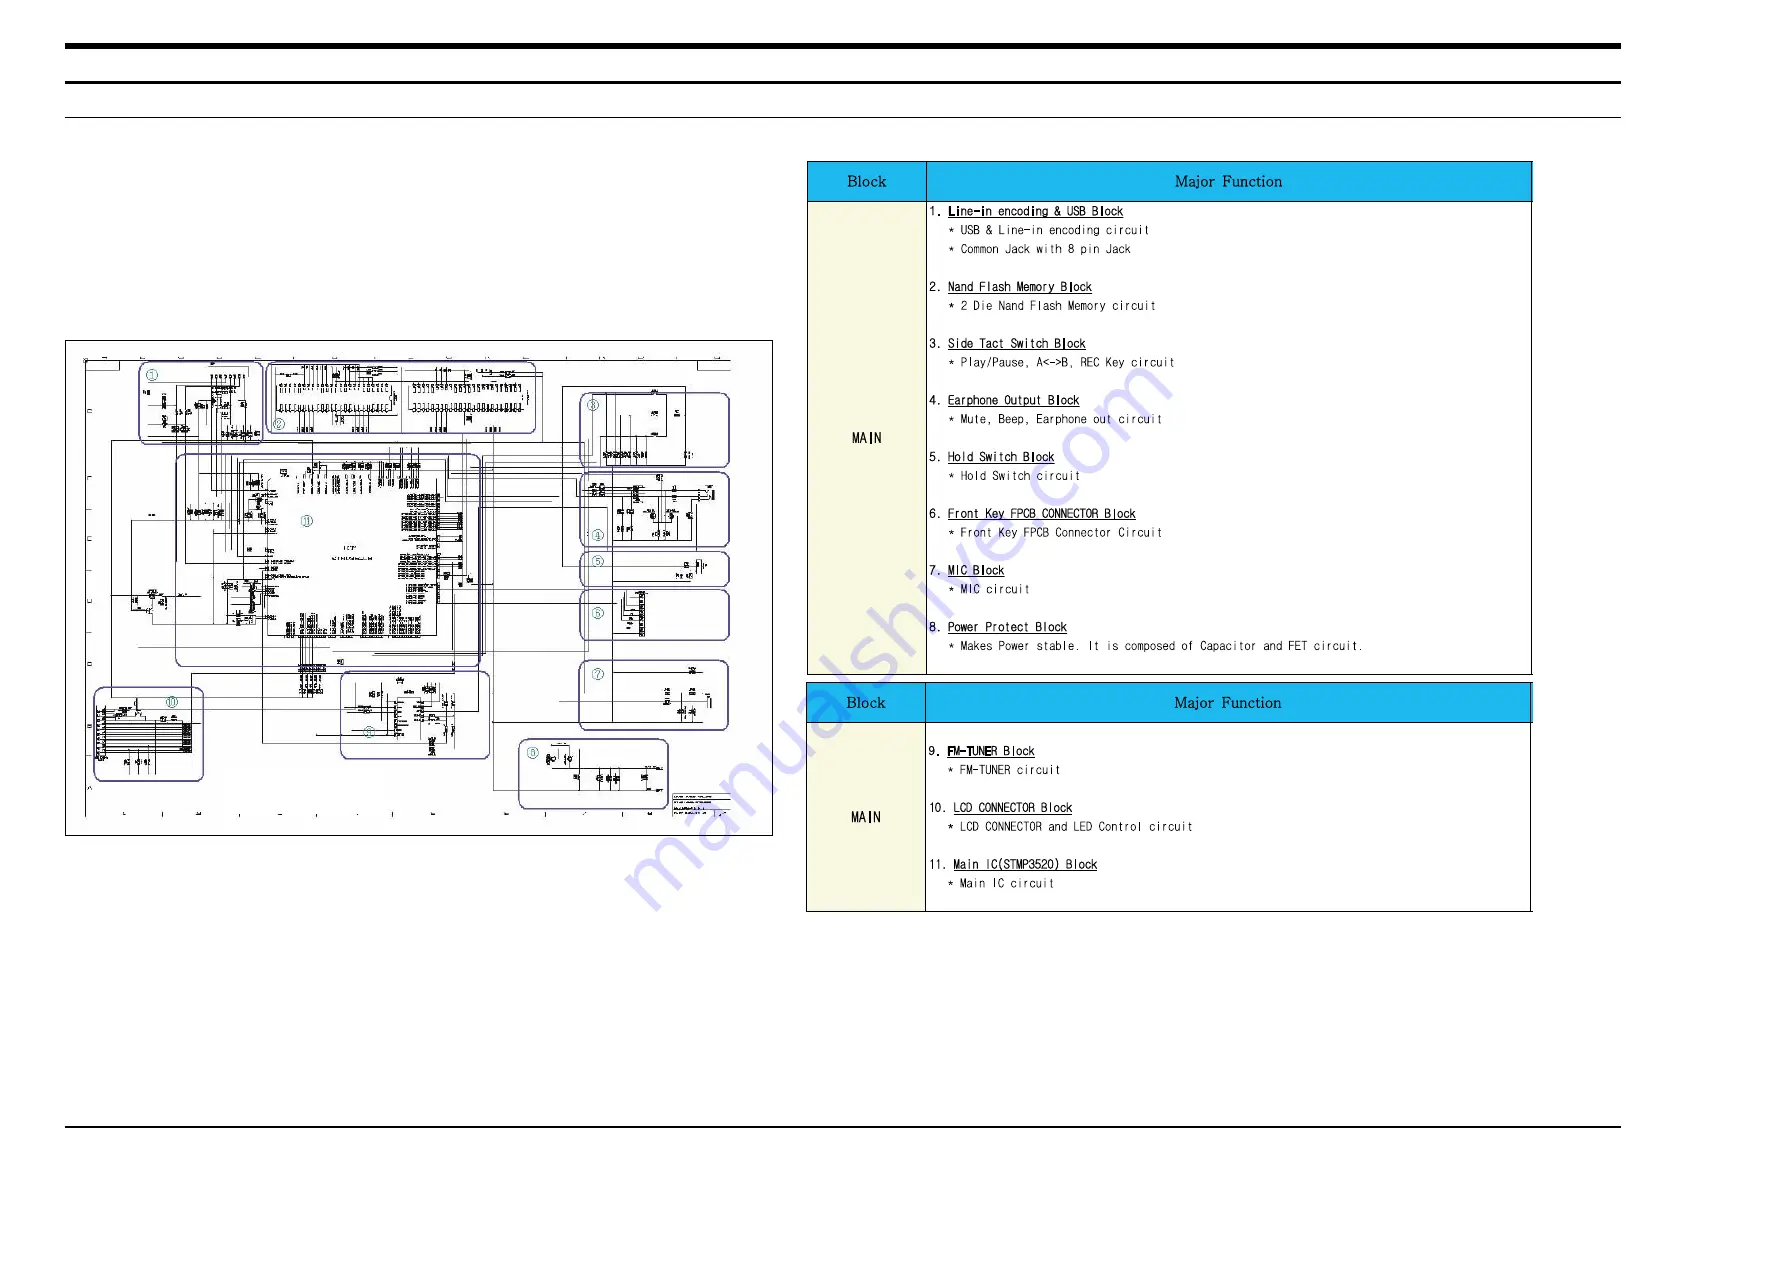Click the lower table's "Block" header cell

pyautogui.click(x=866, y=703)
